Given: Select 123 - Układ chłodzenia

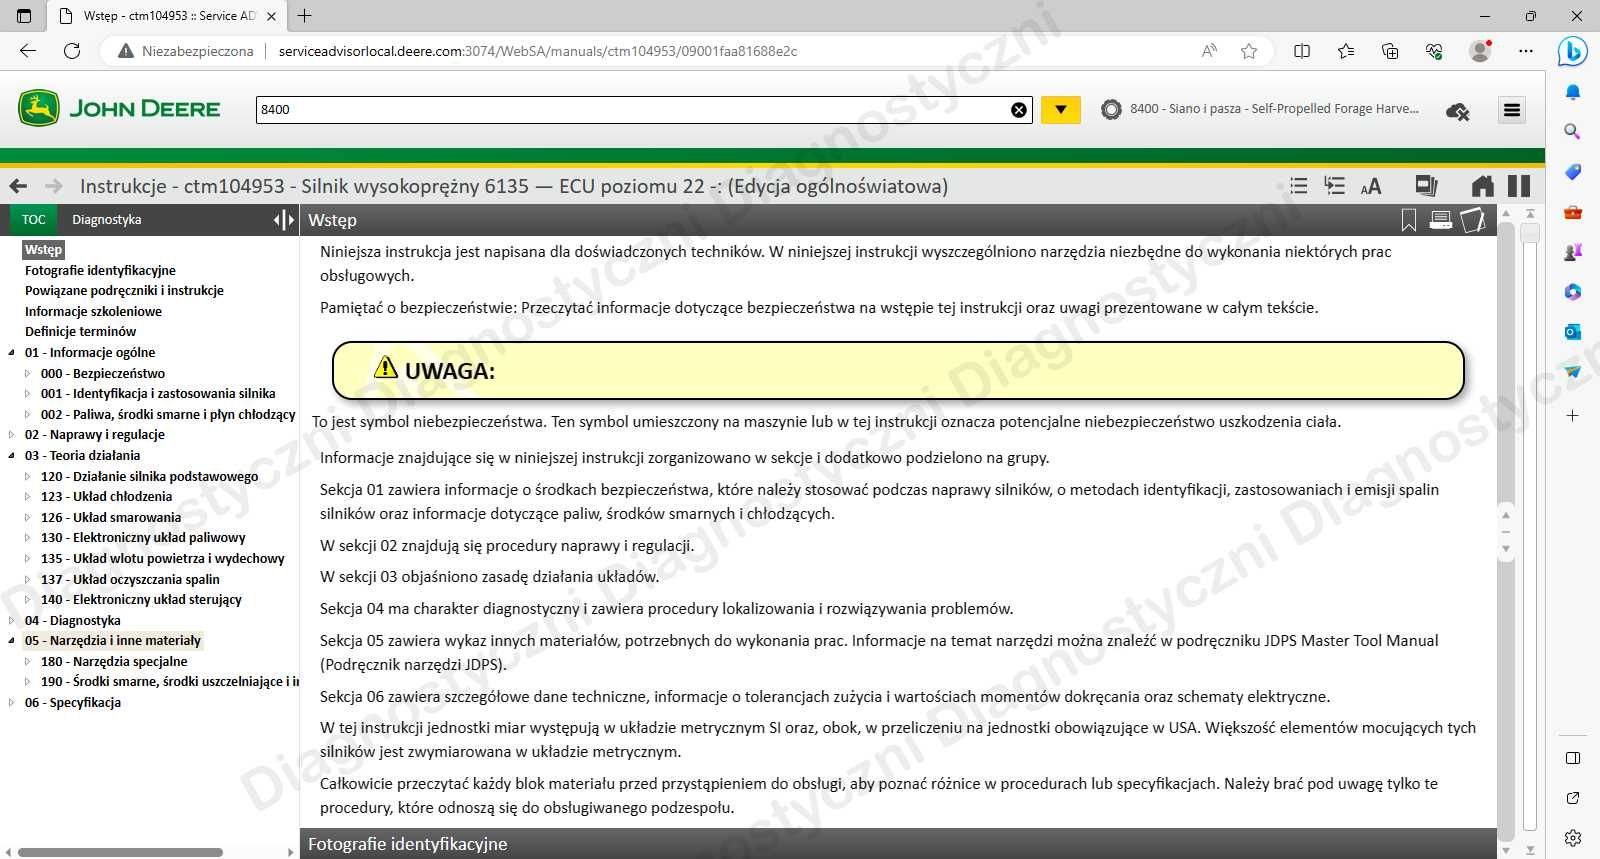Looking at the screenshot, I should click(x=106, y=497).
